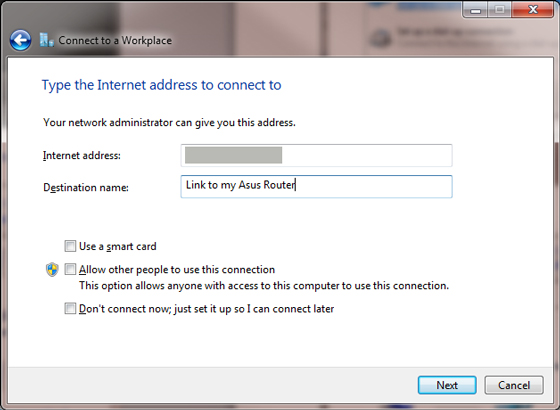Proceed with the Next button

(447, 385)
